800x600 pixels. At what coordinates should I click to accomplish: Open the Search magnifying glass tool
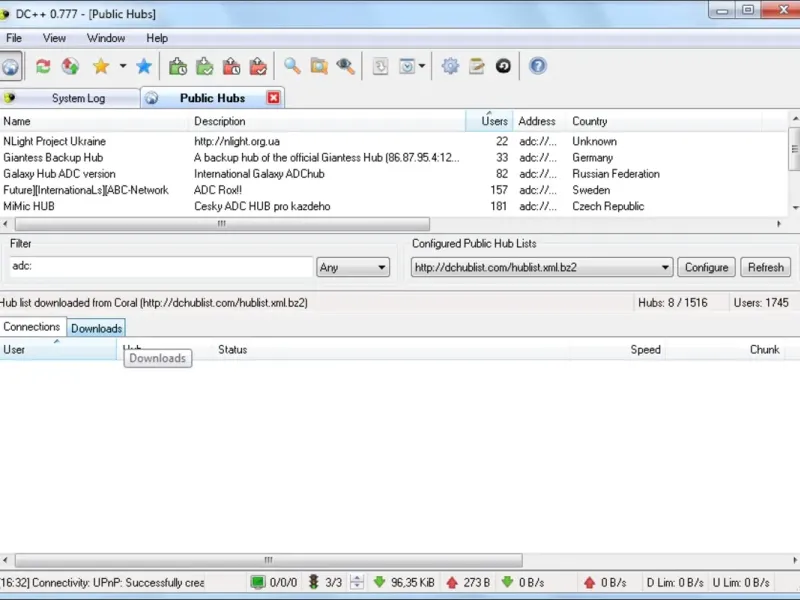pyautogui.click(x=292, y=66)
